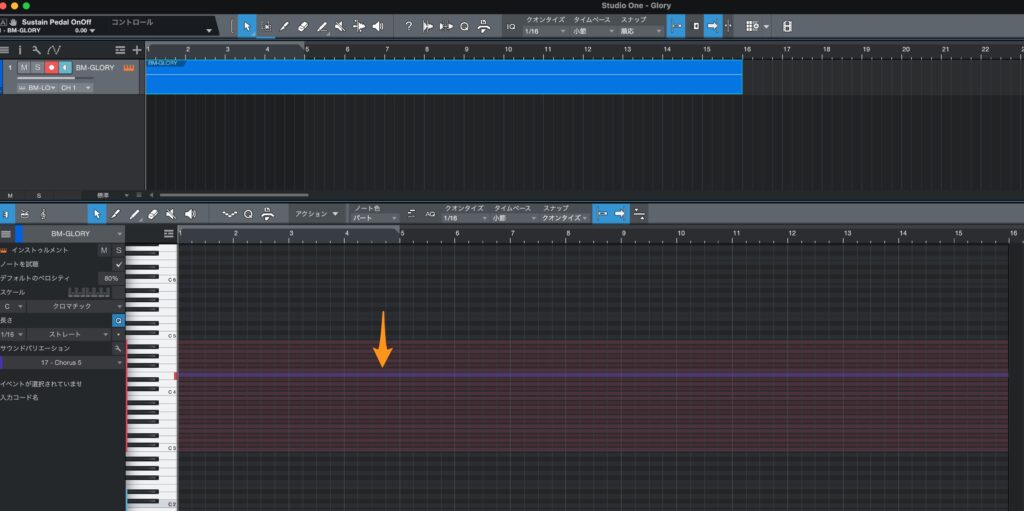Viewport: 1024px width, 511px height.
Task: Select the Mute tool in piano editor toolbar
Action: click(171, 214)
